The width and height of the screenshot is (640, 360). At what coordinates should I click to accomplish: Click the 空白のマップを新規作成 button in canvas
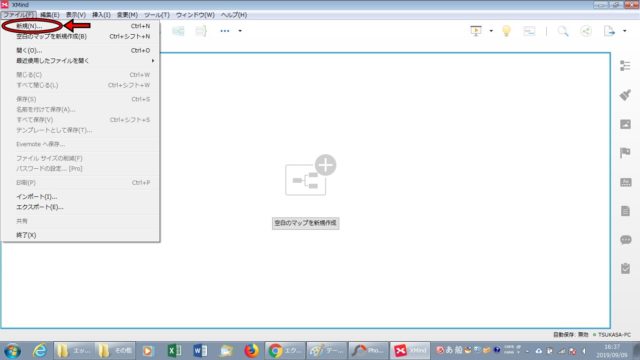305,223
